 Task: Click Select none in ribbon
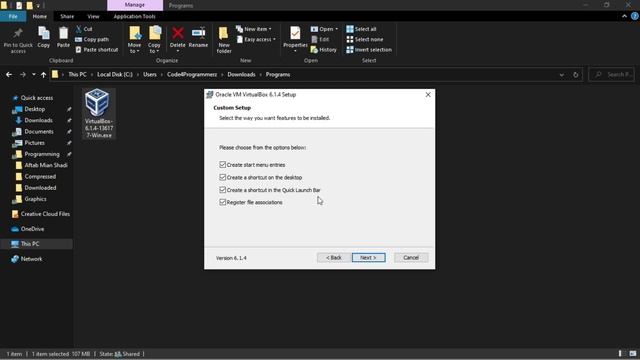pos(364,39)
